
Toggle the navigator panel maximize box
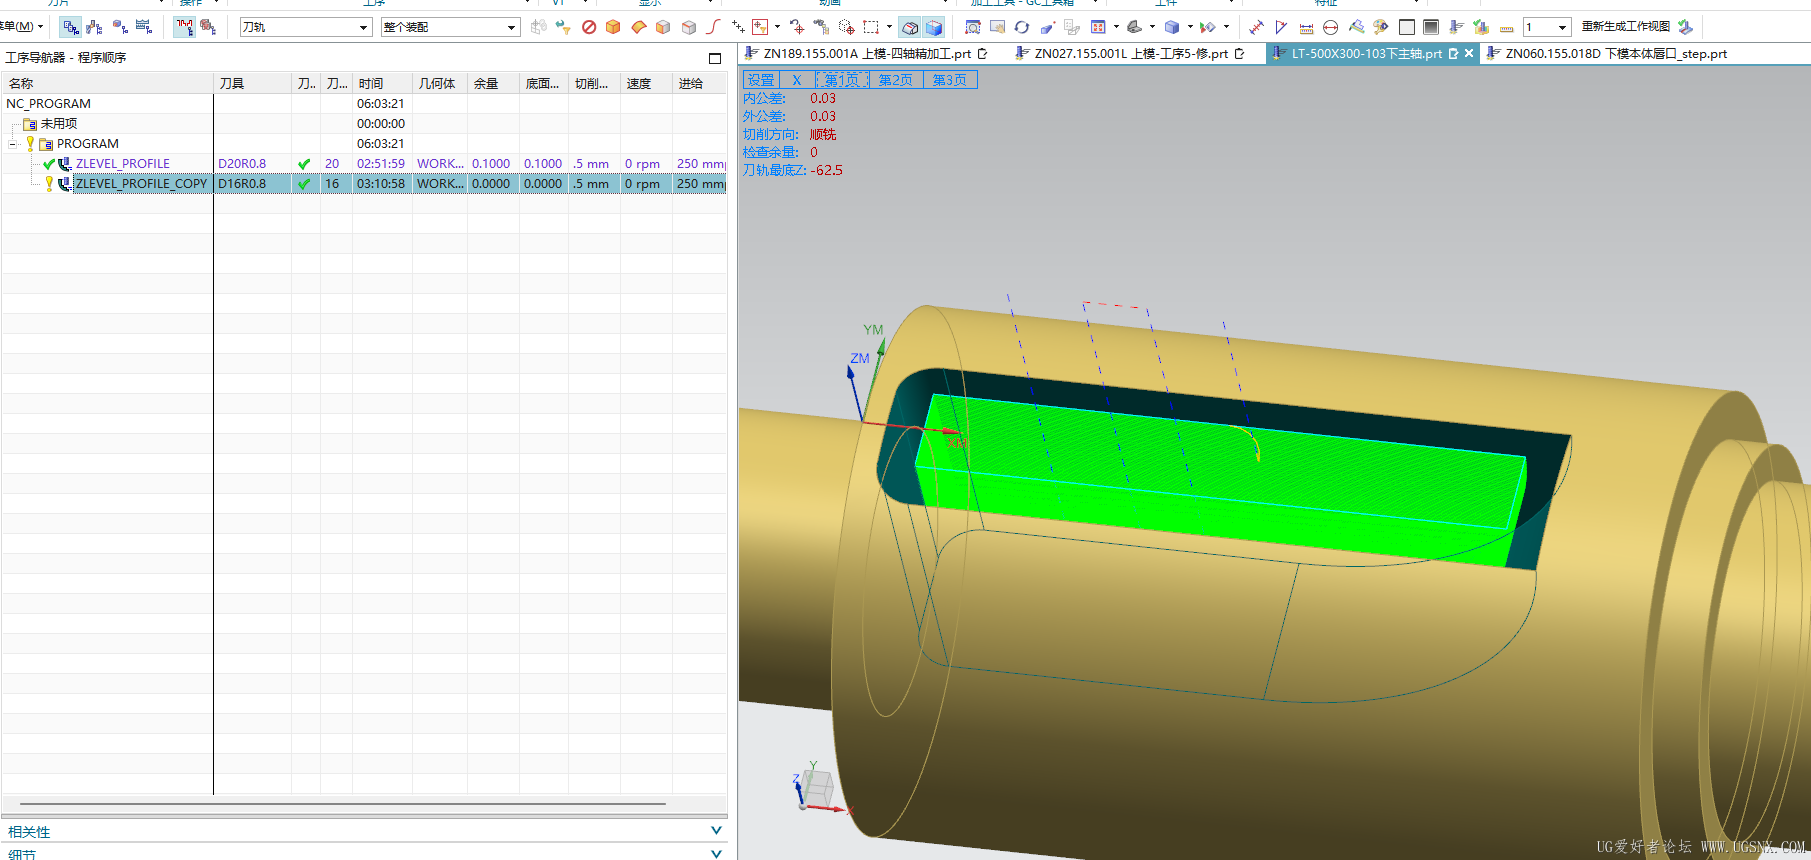tap(715, 58)
